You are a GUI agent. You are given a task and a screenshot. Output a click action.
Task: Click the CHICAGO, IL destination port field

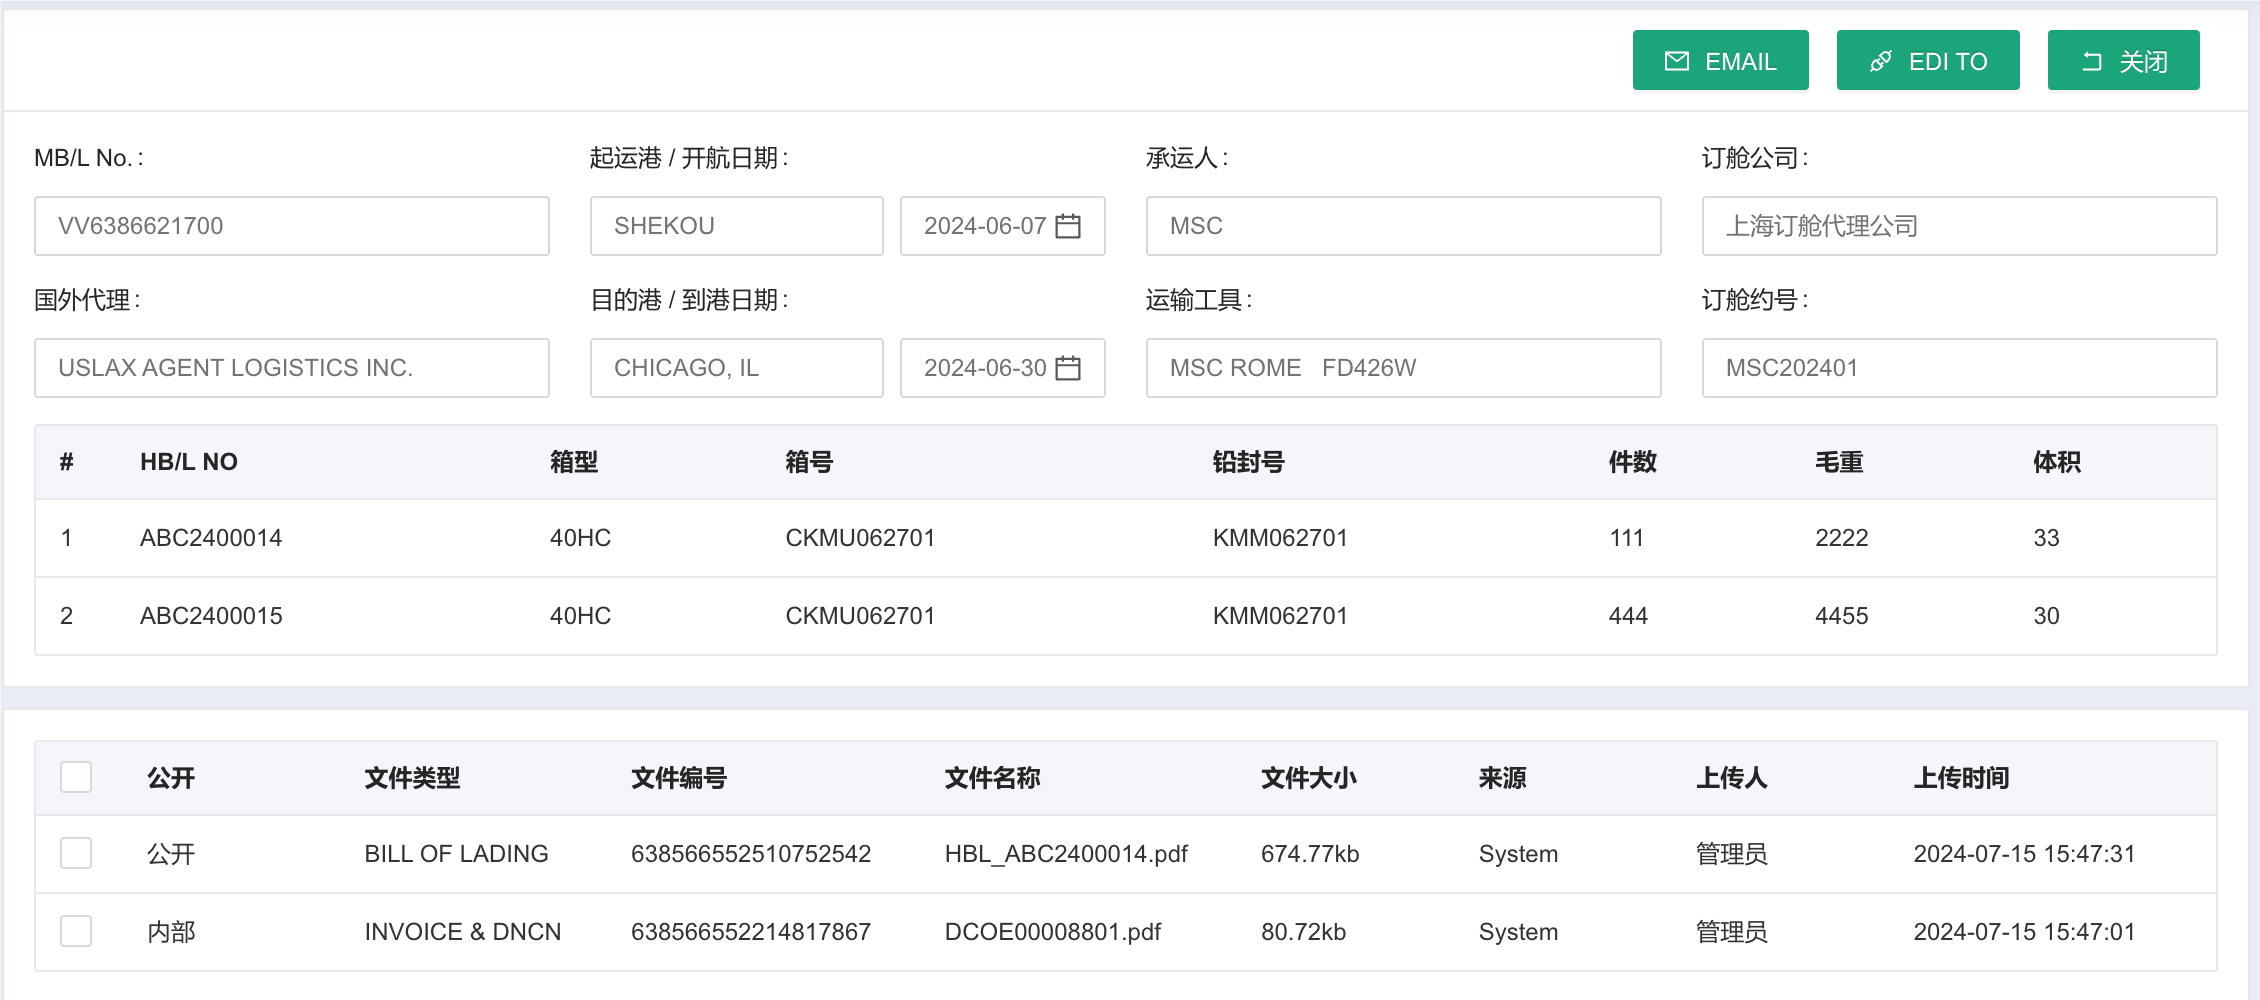(x=736, y=368)
